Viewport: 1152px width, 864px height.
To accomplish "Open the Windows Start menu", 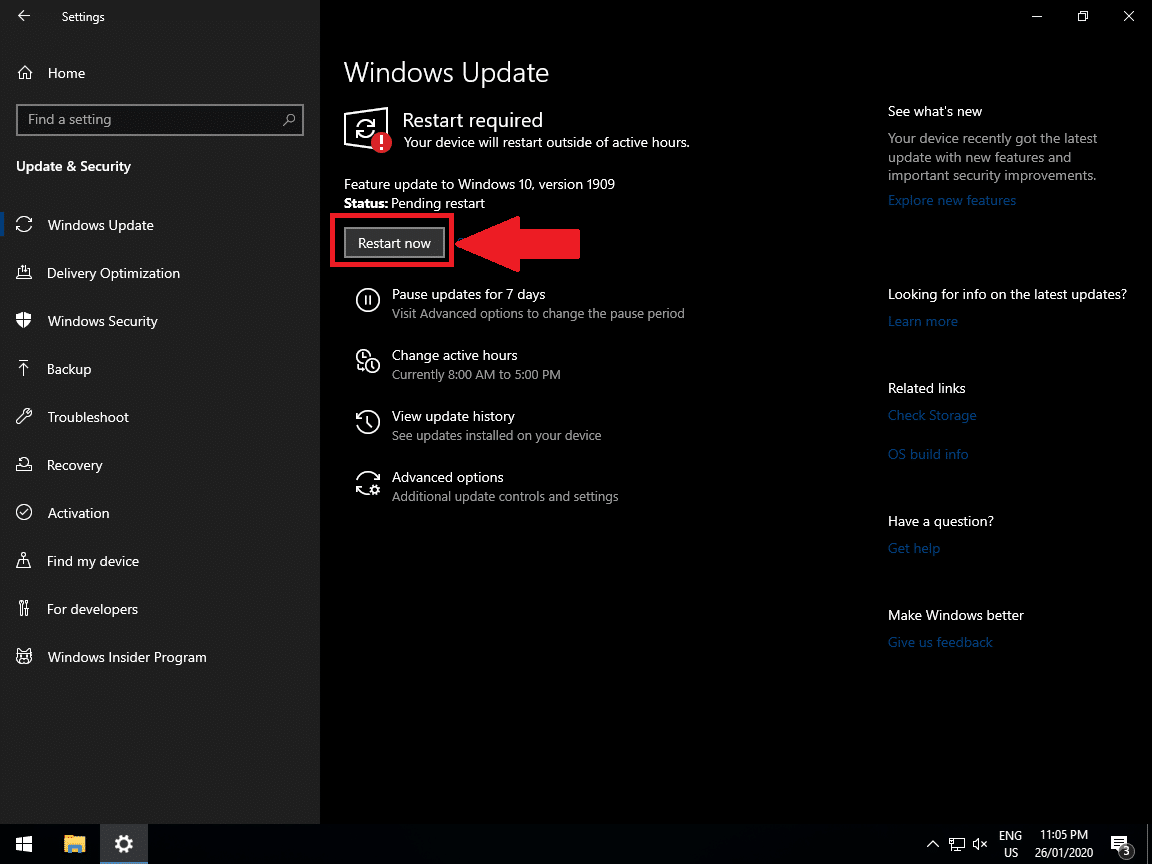I will point(24,843).
